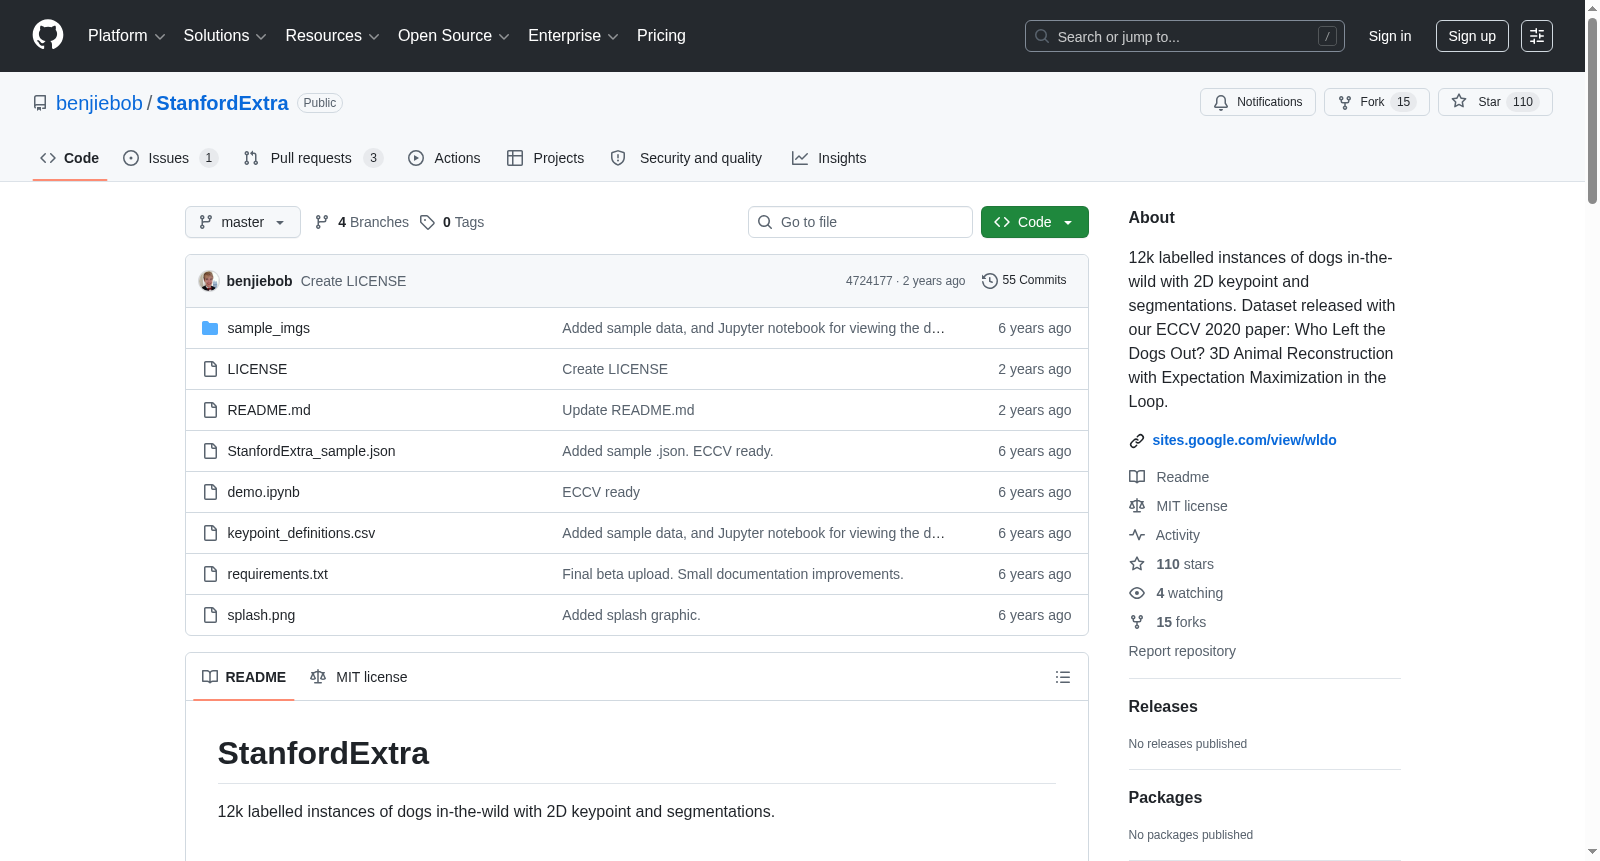Expand the Platform menu
Screen dimensions: 1600x861
pyautogui.click(x=127, y=36)
